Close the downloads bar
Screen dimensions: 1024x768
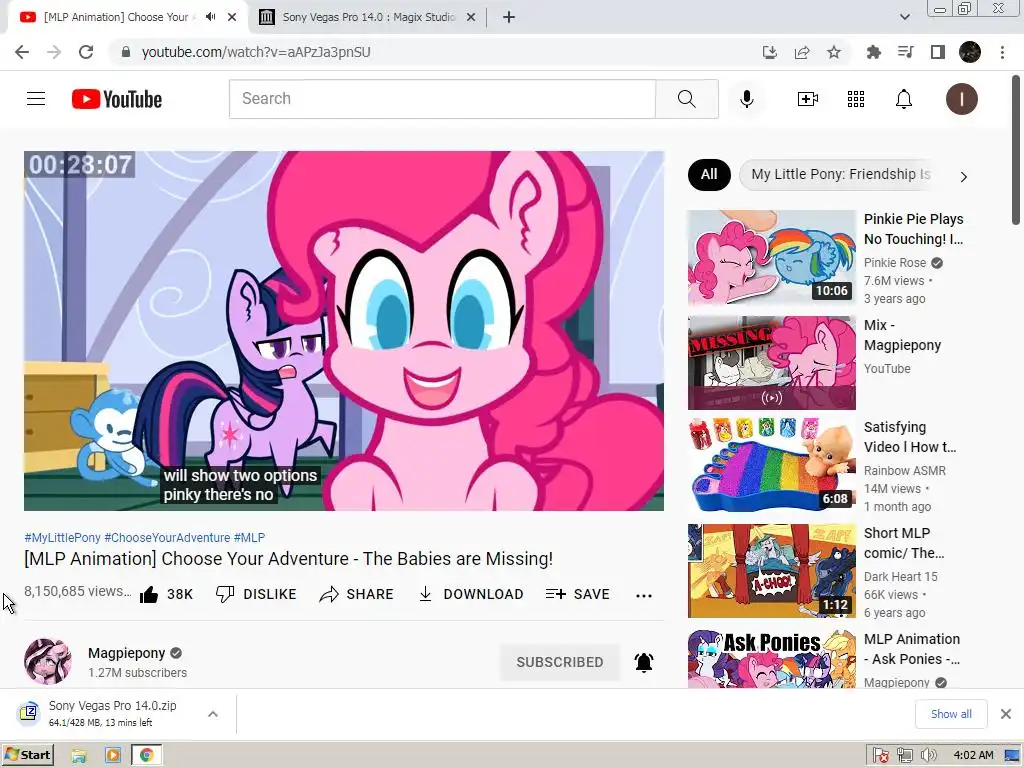1006,714
